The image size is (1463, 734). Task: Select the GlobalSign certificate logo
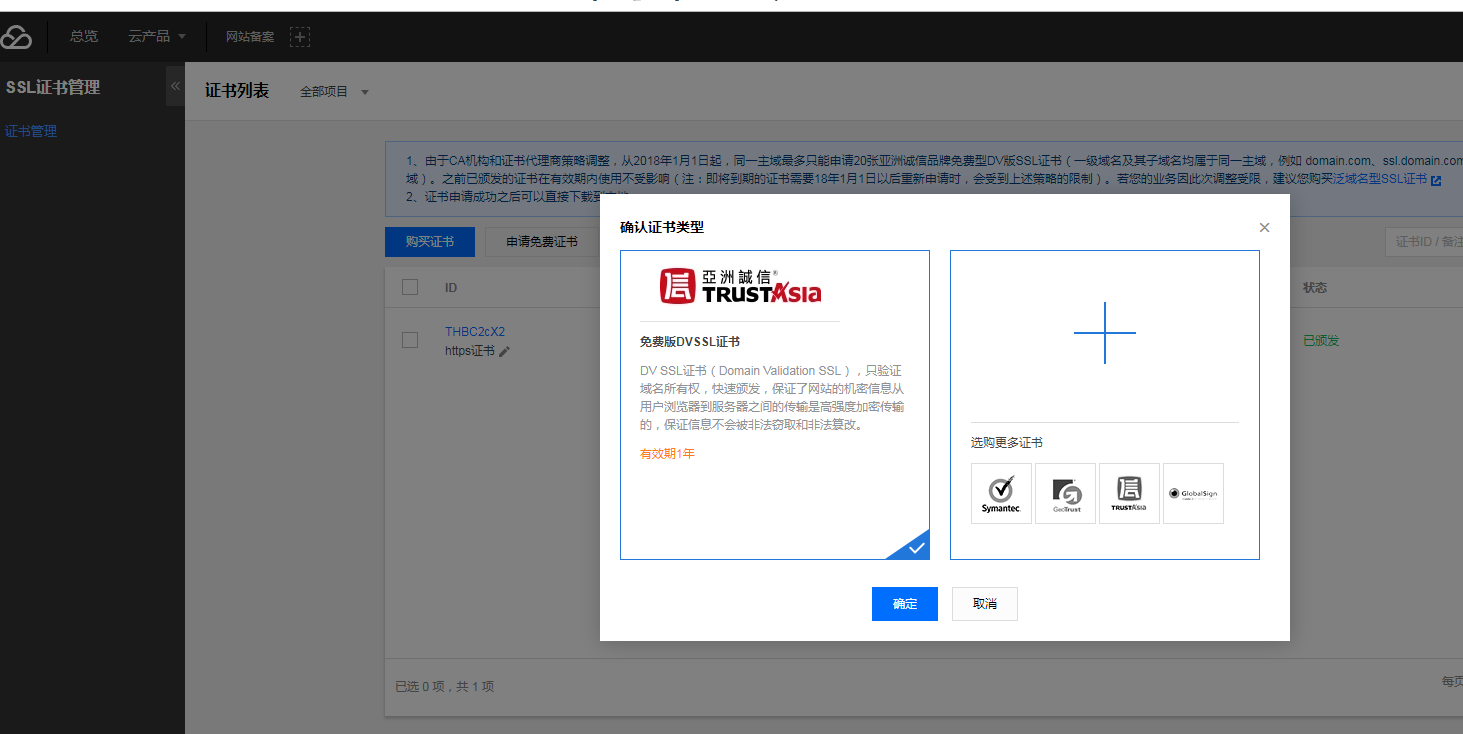tap(1193, 493)
